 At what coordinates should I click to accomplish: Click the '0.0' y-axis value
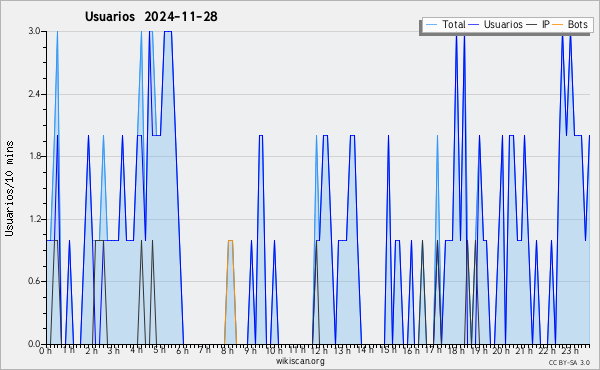click(34, 344)
